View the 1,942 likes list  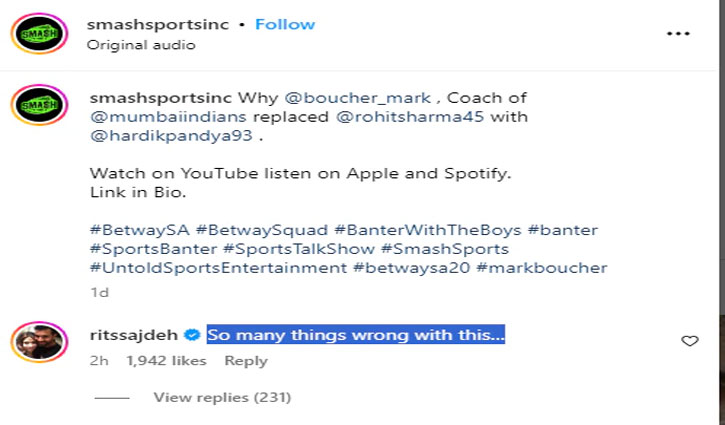coord(166,361)
